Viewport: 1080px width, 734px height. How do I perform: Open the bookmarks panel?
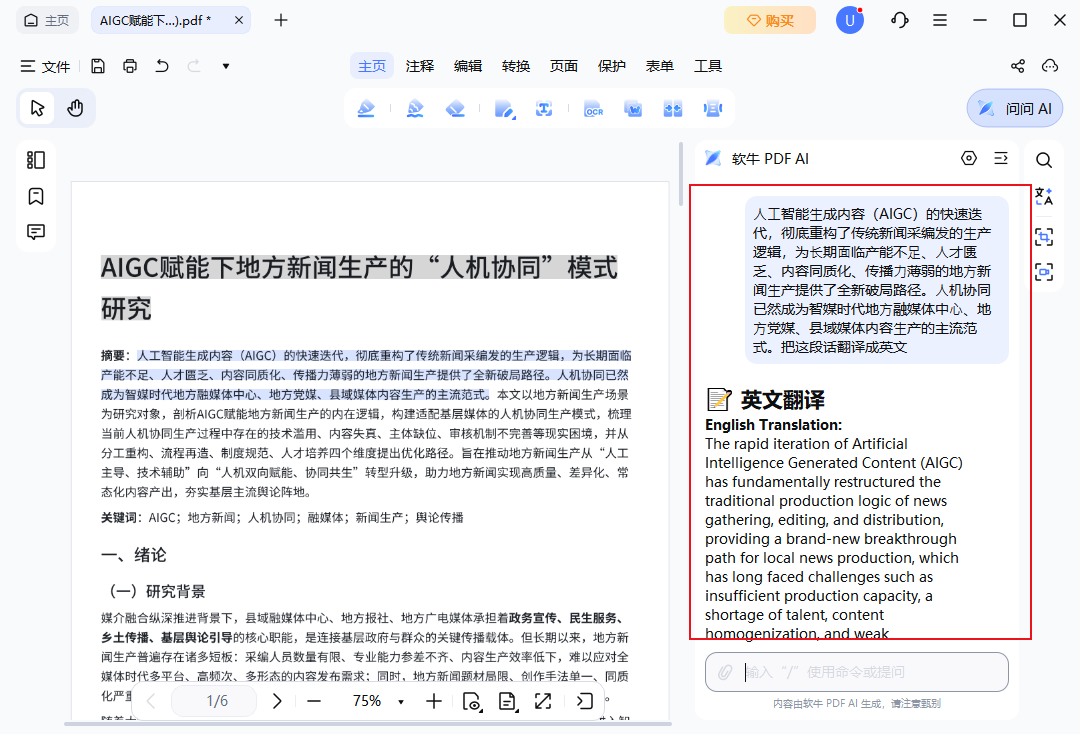(36, 196)
